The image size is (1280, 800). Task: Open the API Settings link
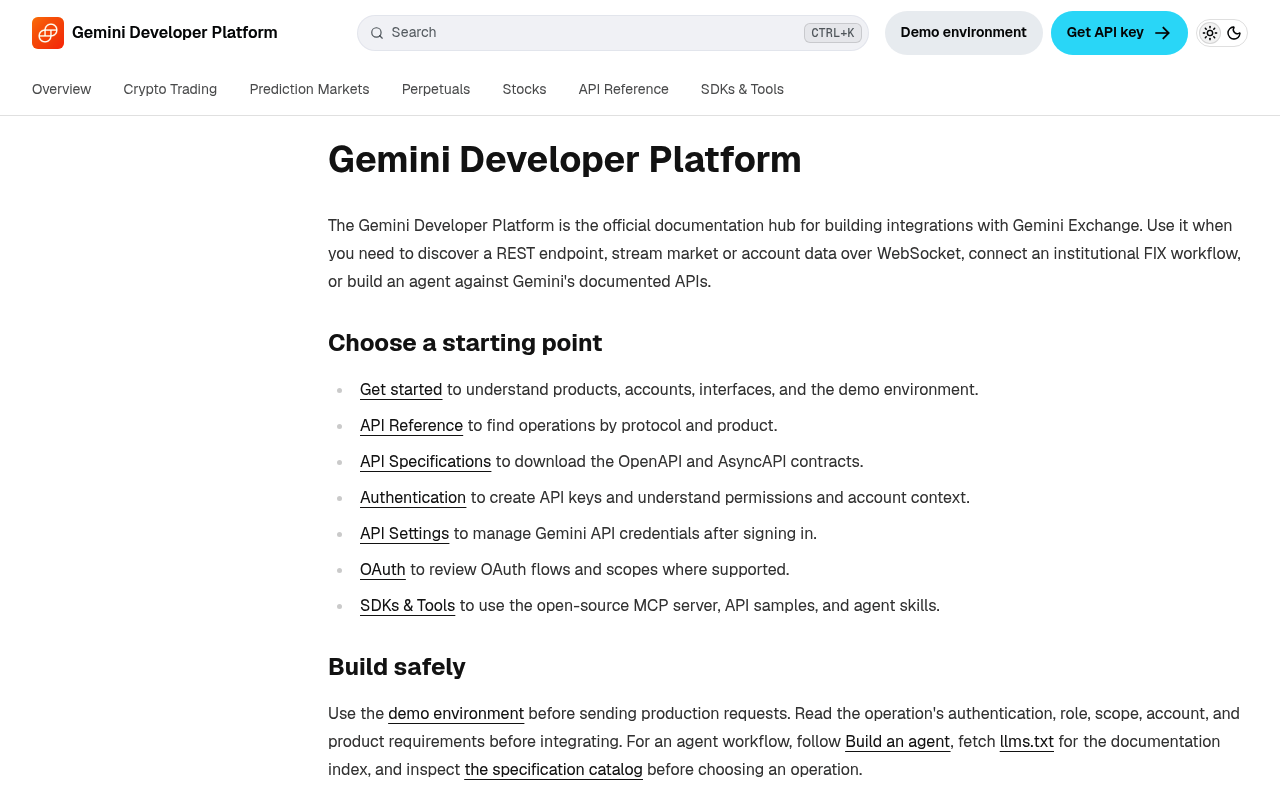point(404,534)
